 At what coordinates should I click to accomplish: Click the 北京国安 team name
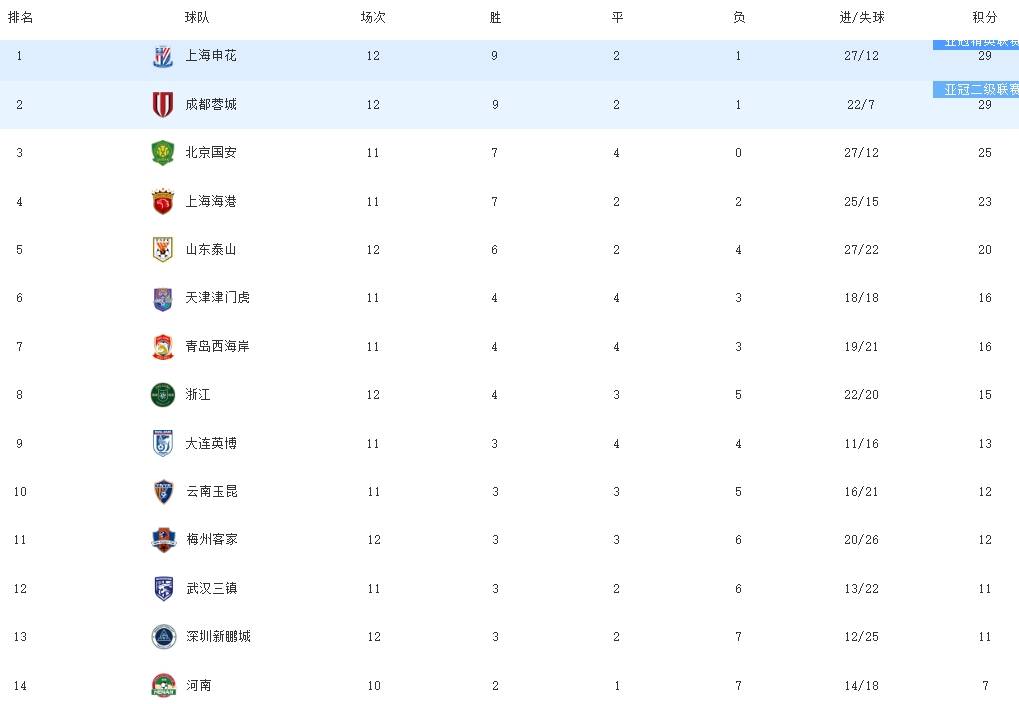pos(211,153)
